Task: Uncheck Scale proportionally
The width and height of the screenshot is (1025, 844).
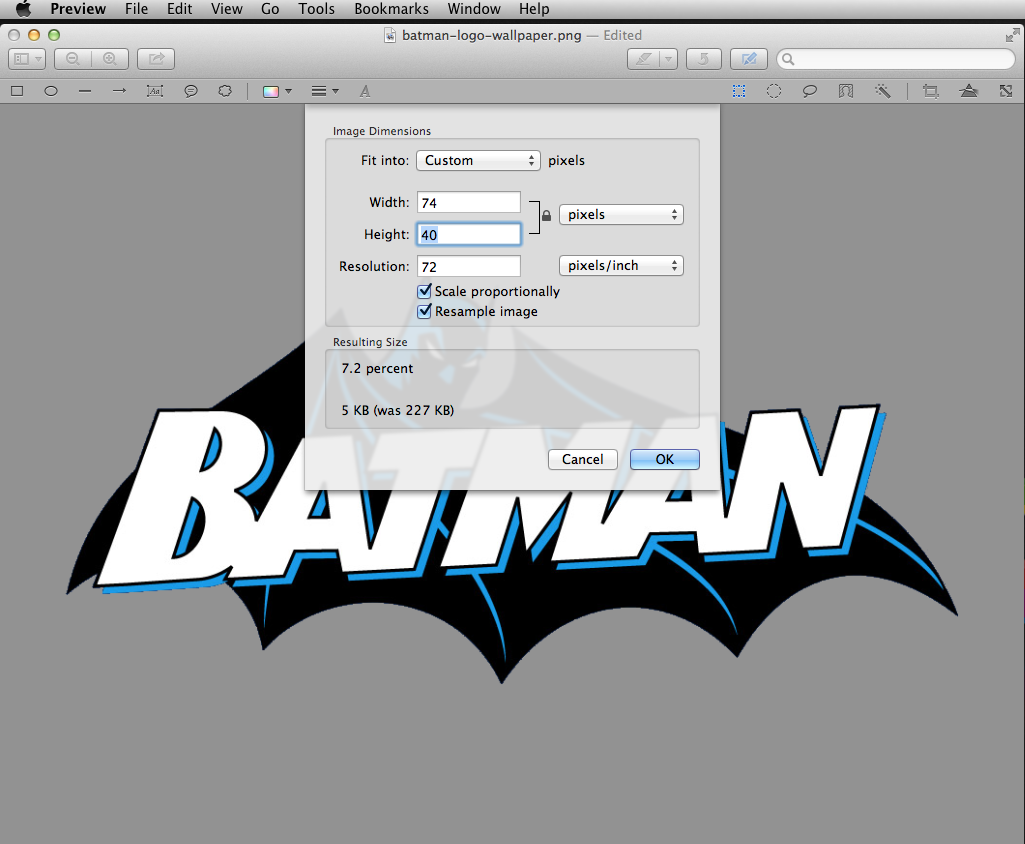Action: pyautogui.click(x=425, y=291)
